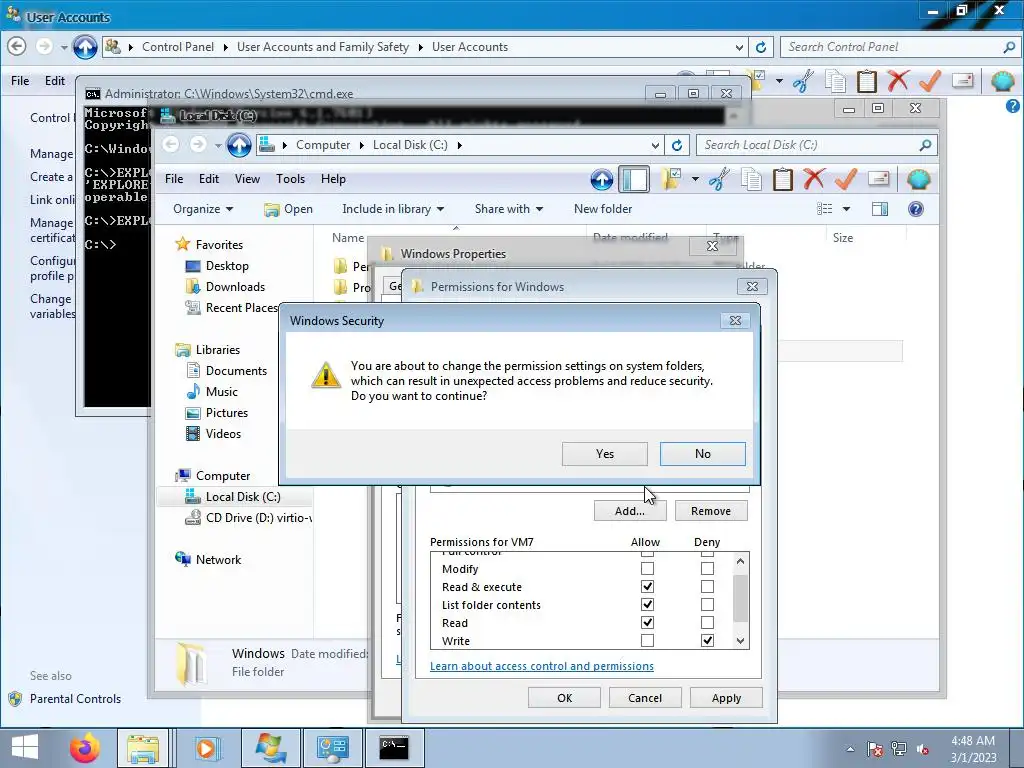Check Allow for Modify permission
Viewport: 1024px width, 768px height.
[647, 569]
